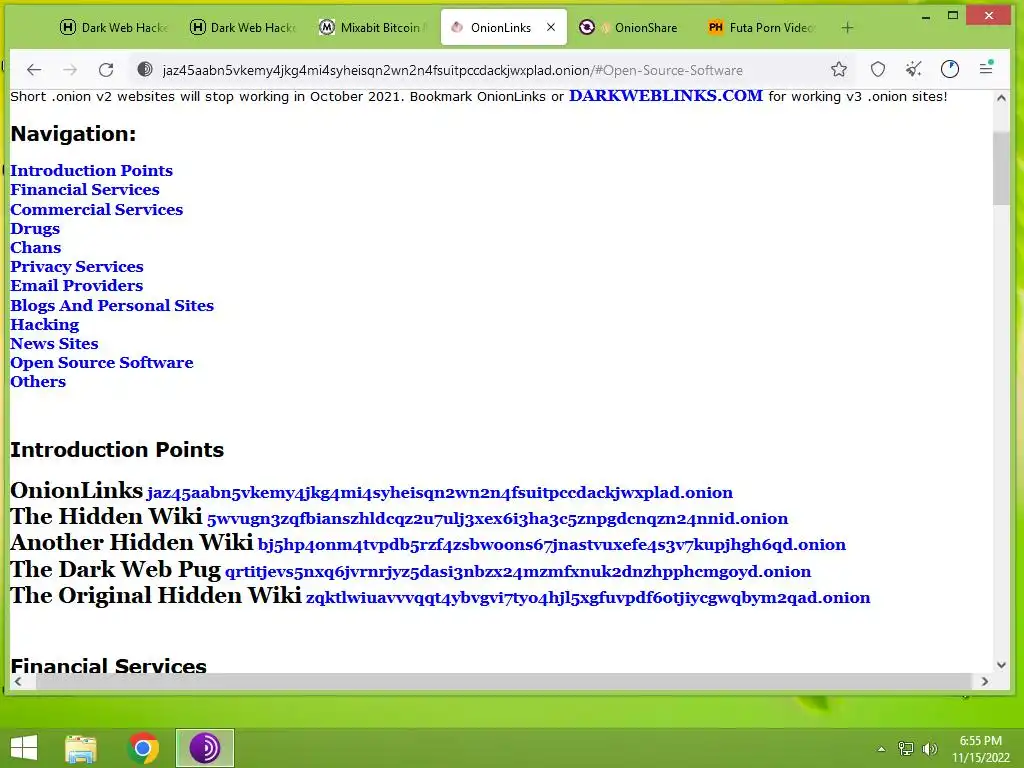The height and width of the screenshot is (768, 1024).
Task: Switch to the OnionShare tab
Action: click(632, 27)
